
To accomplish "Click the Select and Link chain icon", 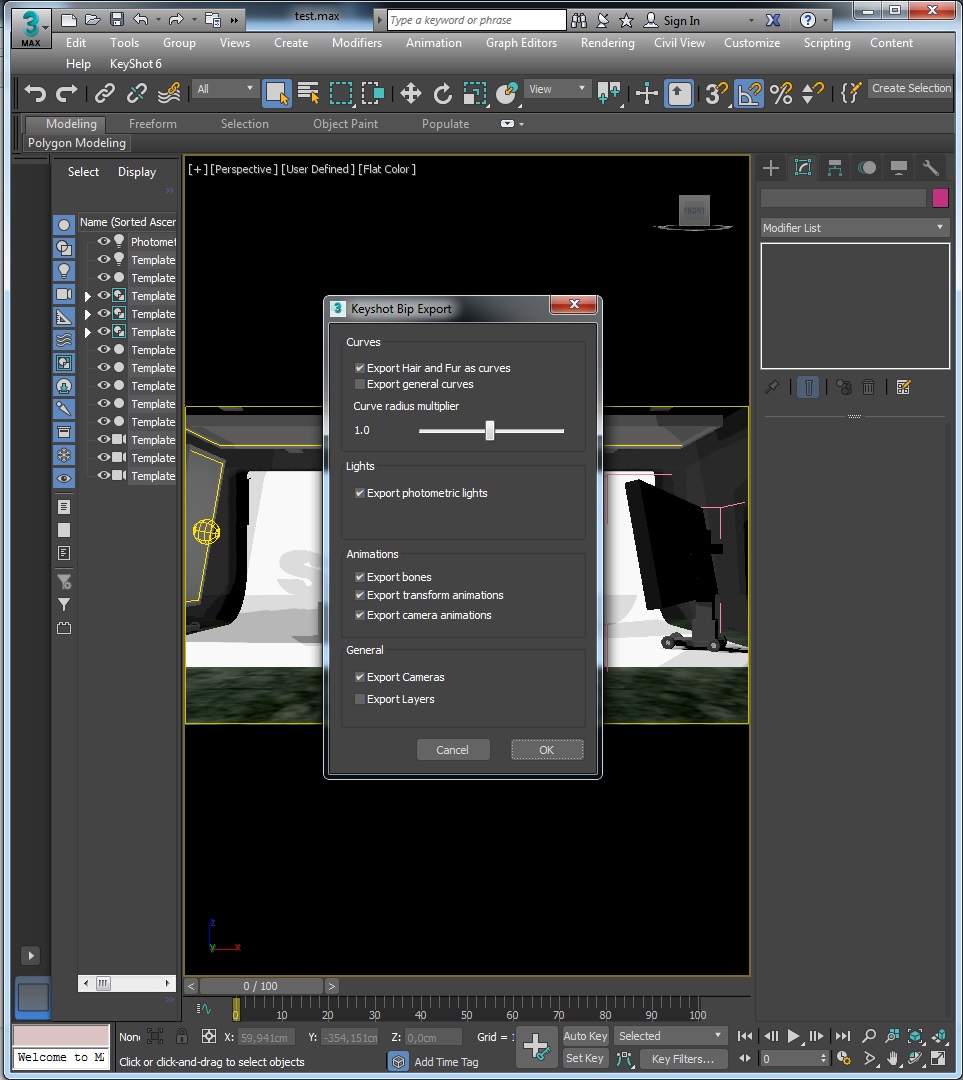I will pyautogui.click(x=105, y=93).
